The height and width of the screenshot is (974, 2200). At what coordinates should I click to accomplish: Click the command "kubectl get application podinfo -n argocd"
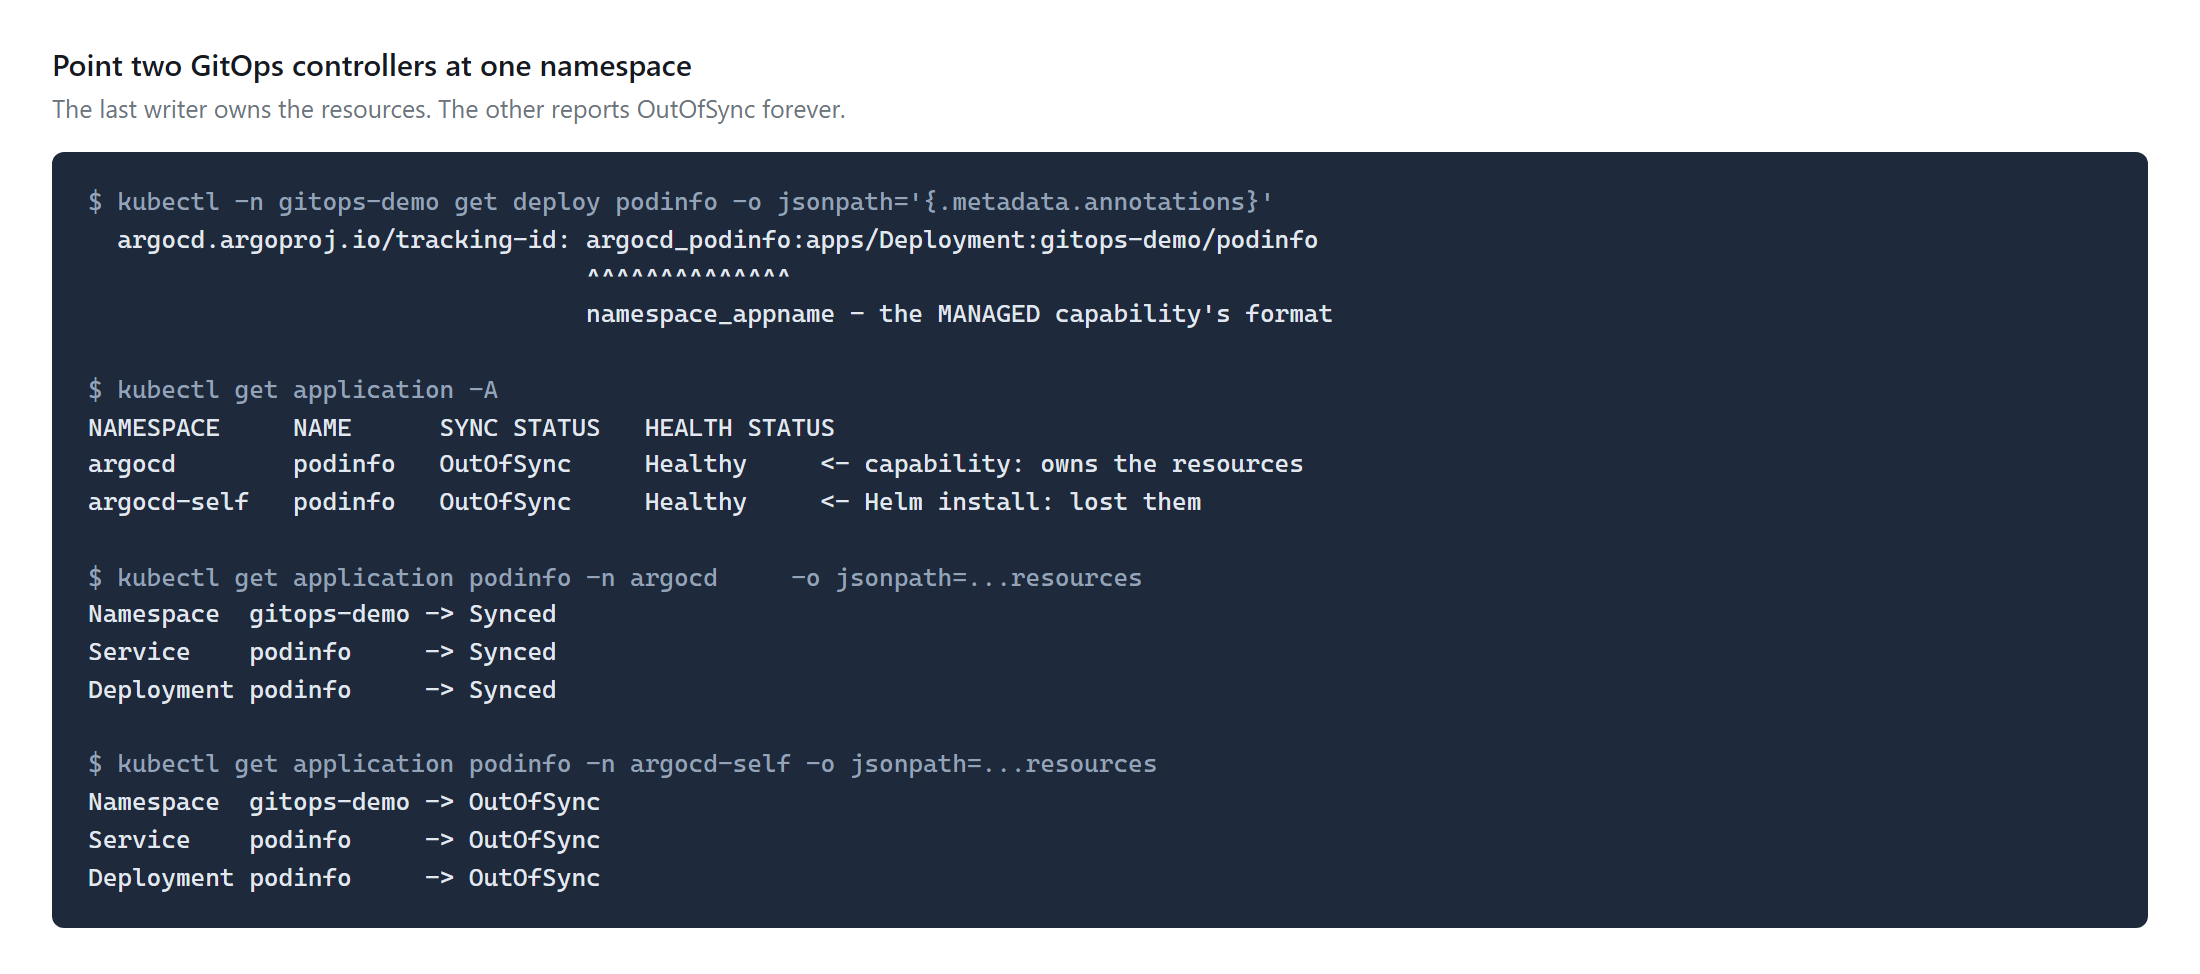tap(417, 578)
